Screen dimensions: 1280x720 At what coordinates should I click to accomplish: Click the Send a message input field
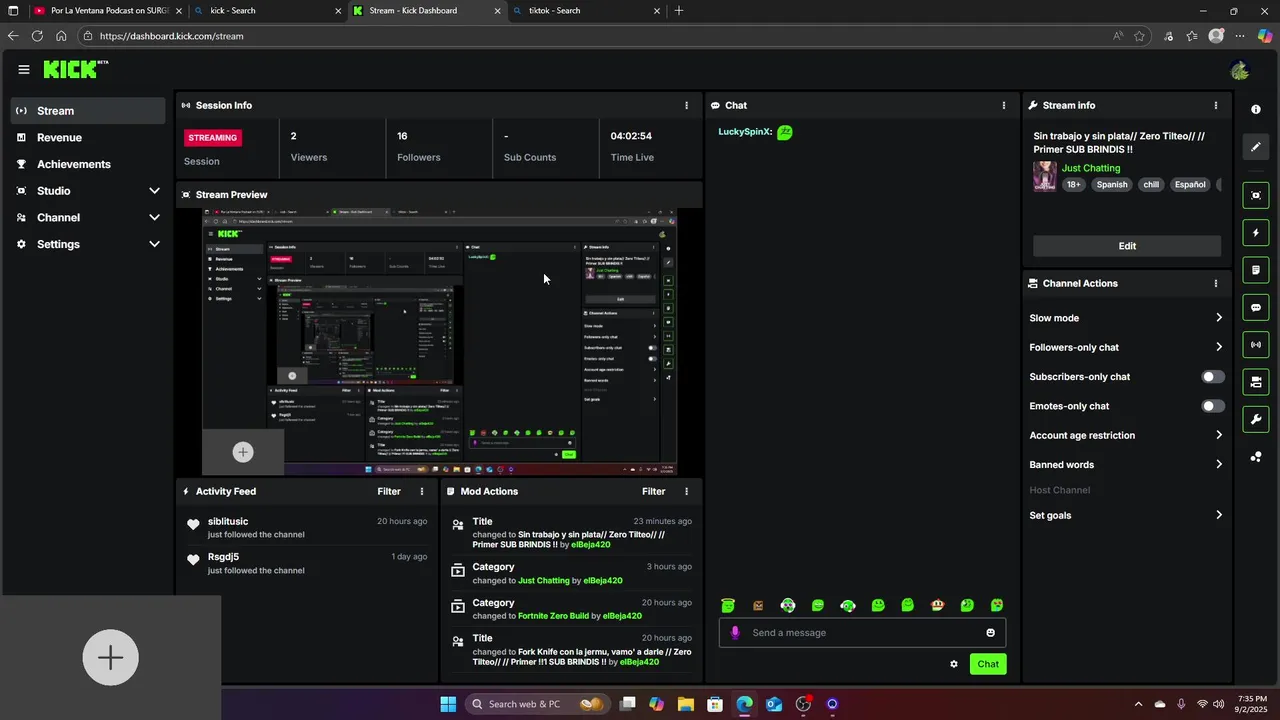point(862,632)
